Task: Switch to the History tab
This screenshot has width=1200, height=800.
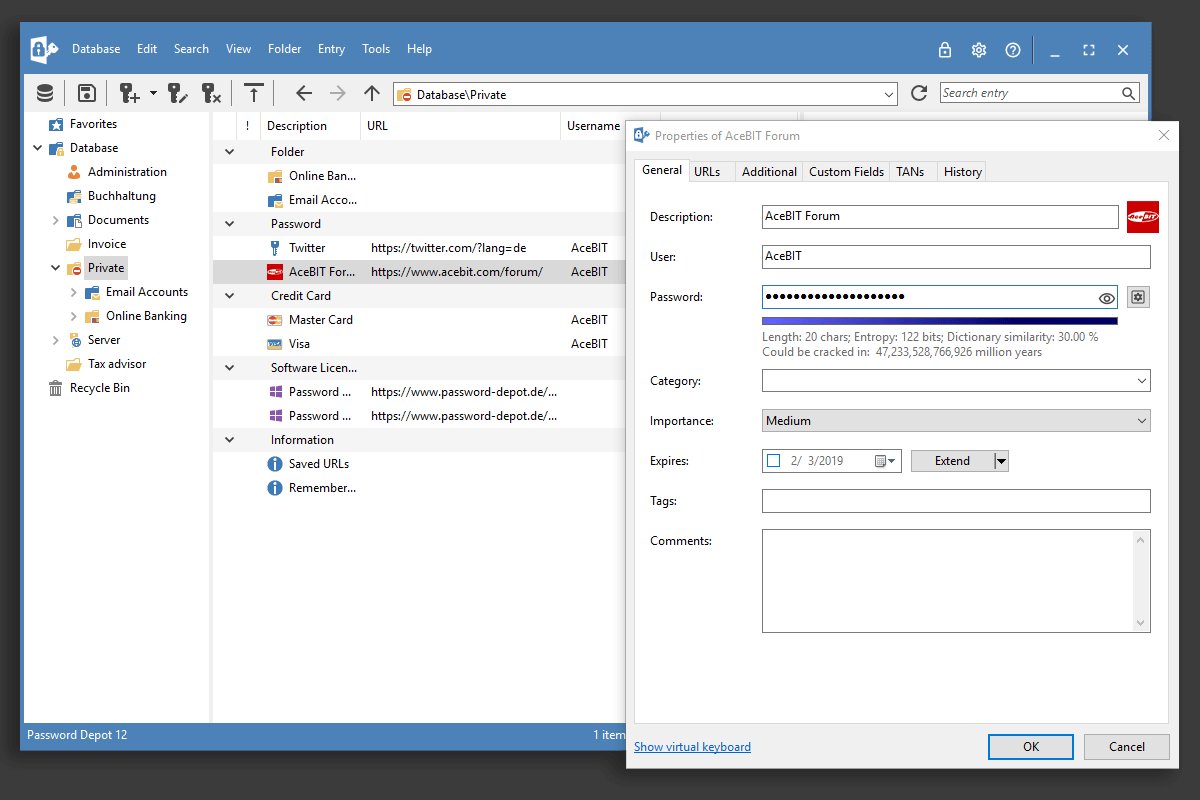Action: pos(962,172)
